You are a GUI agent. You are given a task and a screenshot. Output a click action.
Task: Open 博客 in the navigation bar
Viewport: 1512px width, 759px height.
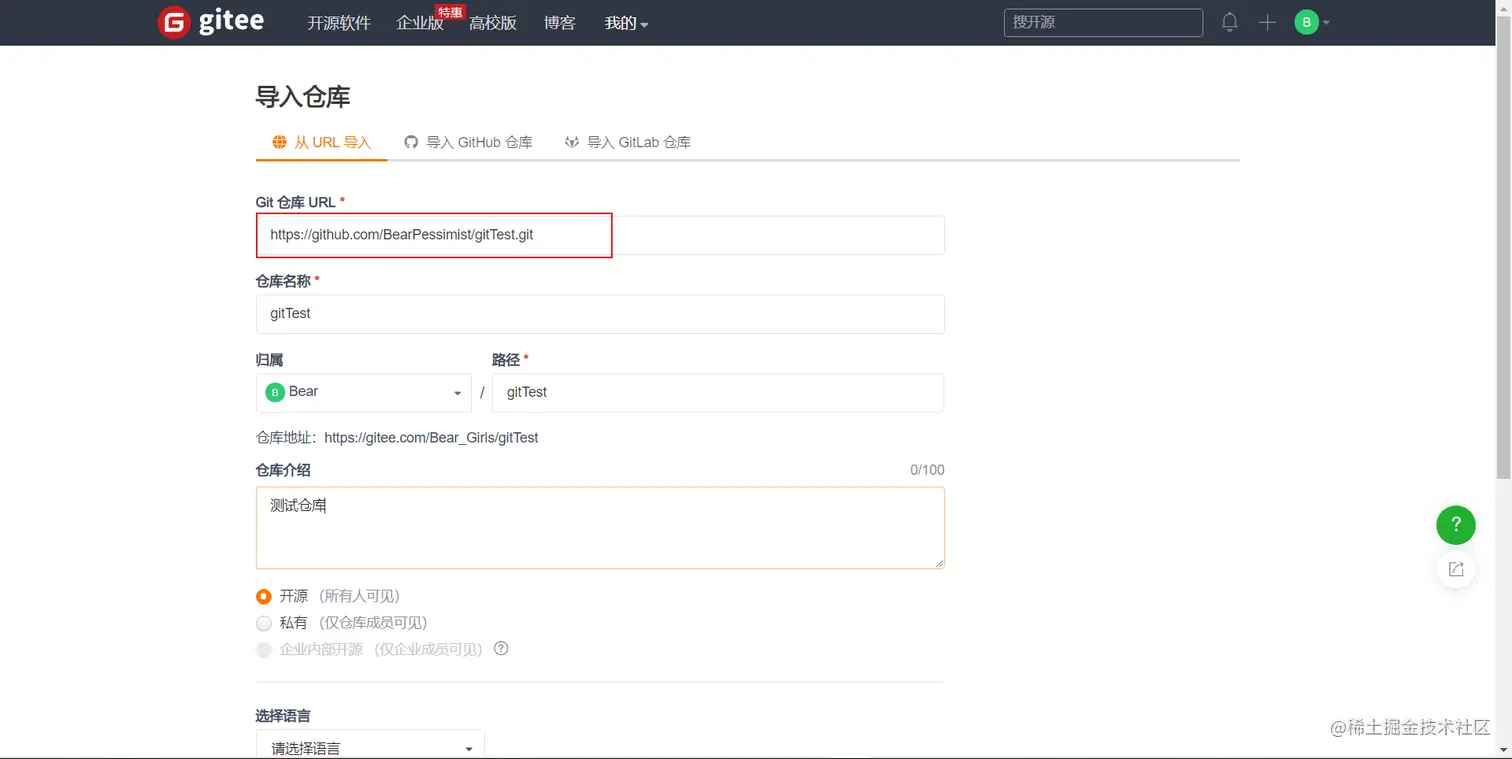click(x=560, y=23)
